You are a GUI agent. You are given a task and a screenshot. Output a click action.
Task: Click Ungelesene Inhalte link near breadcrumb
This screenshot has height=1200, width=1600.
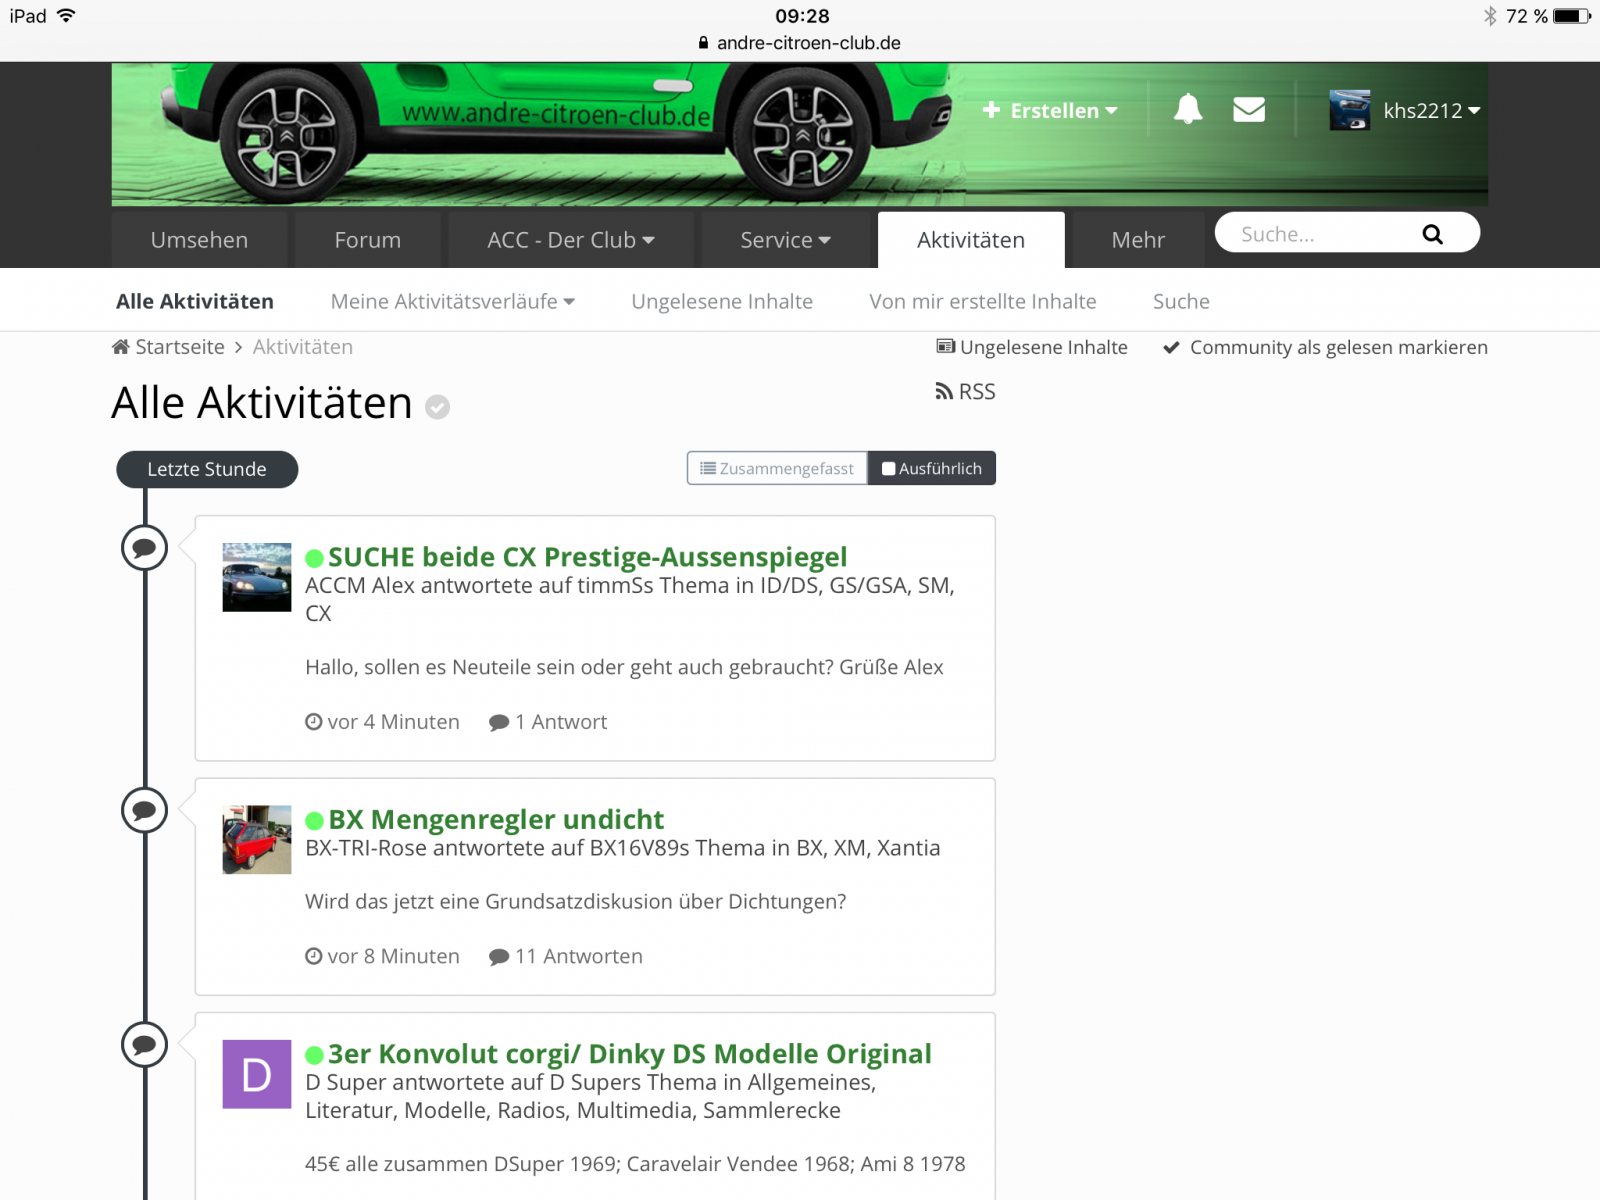click(x=1044, y=347)
